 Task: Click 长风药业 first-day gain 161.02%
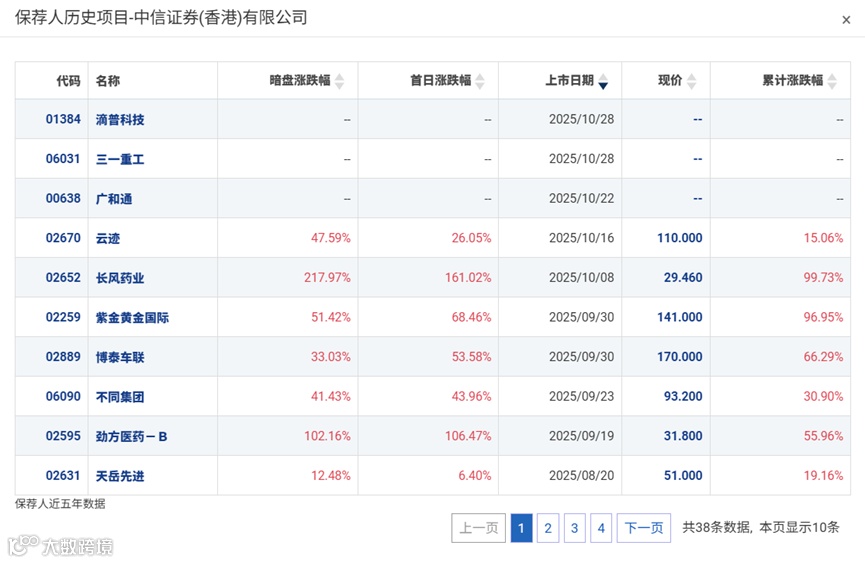tap(468, 278)
